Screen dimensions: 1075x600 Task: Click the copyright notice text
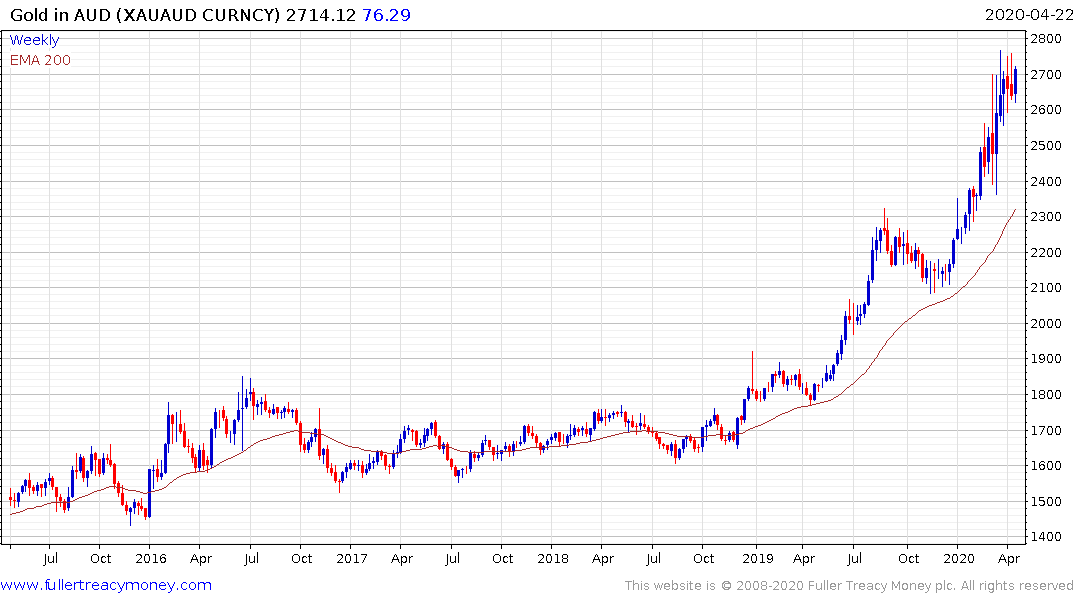(849, 586)
